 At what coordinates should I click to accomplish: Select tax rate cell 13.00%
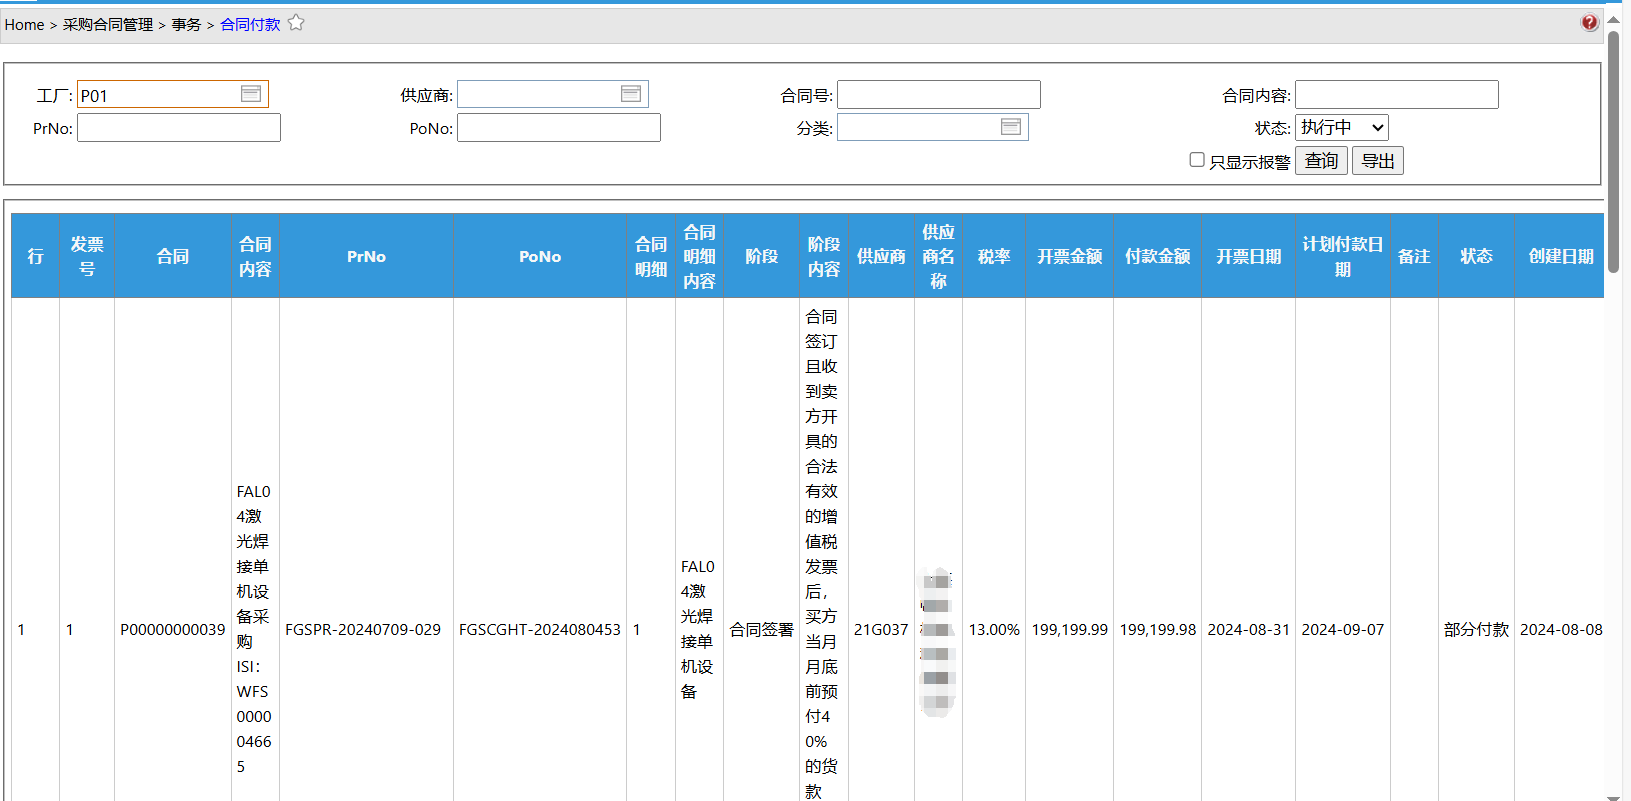994,629
